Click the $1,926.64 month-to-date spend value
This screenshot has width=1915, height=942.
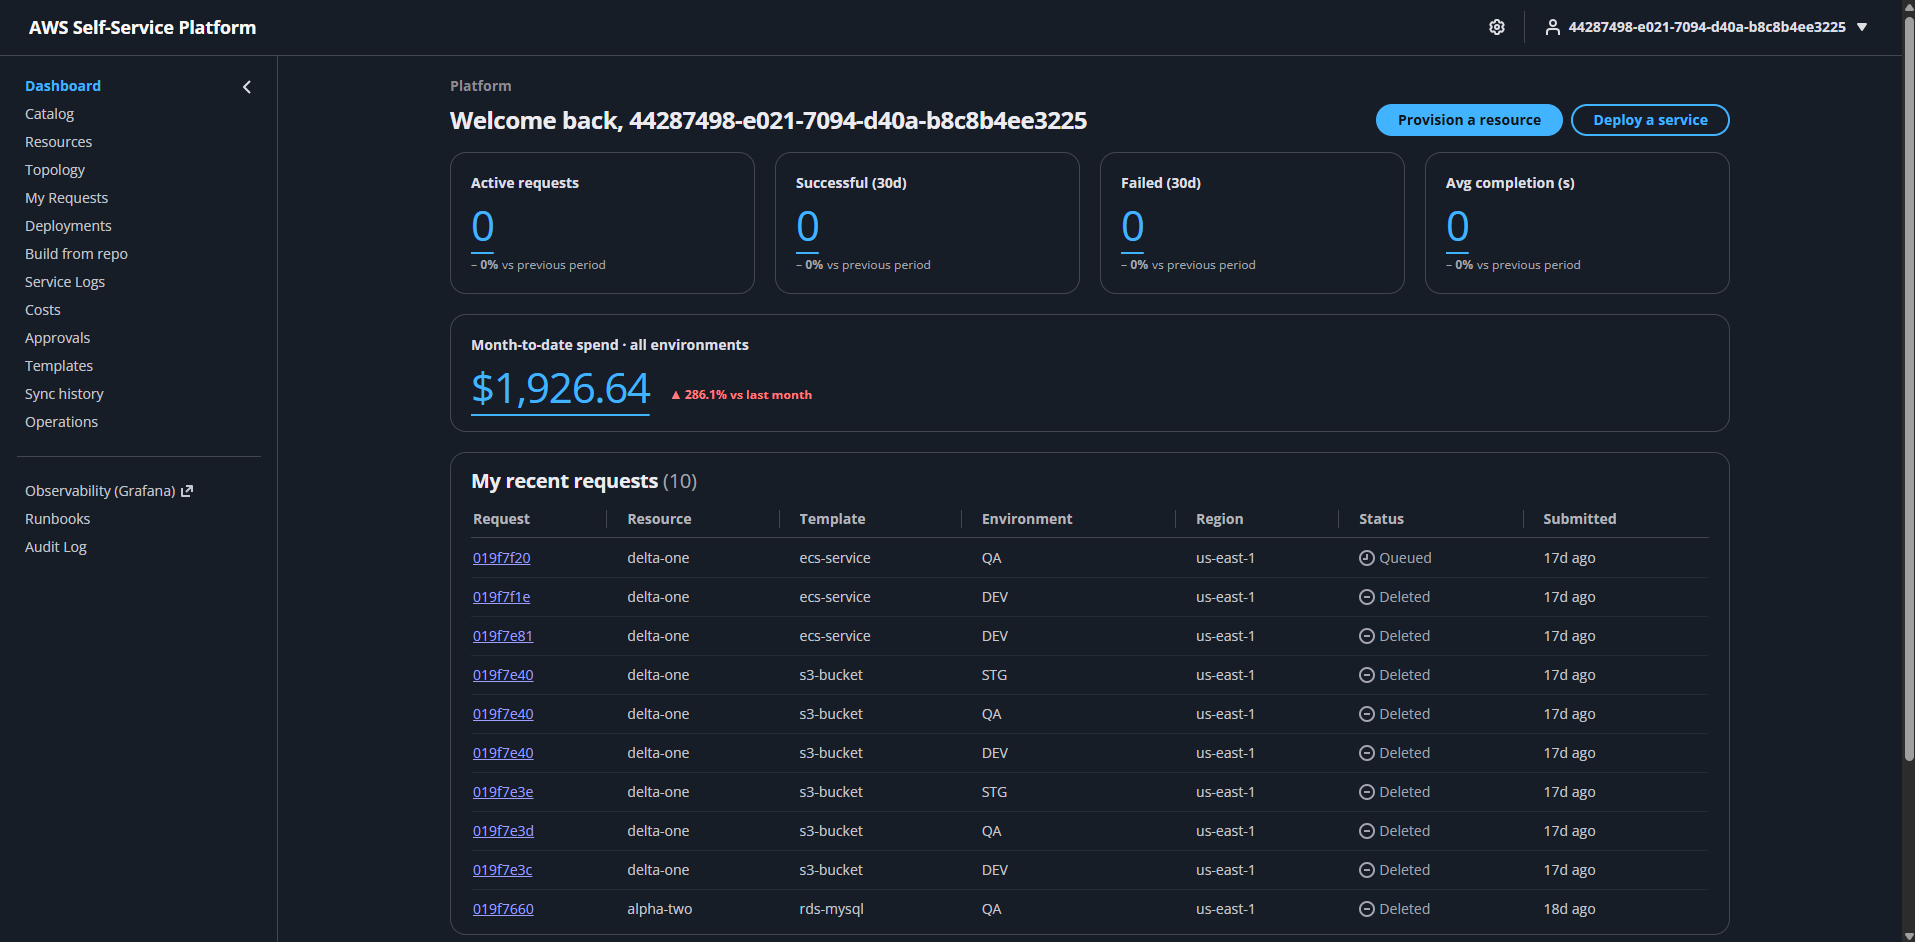pyautogui.click(x=560, y=389)
